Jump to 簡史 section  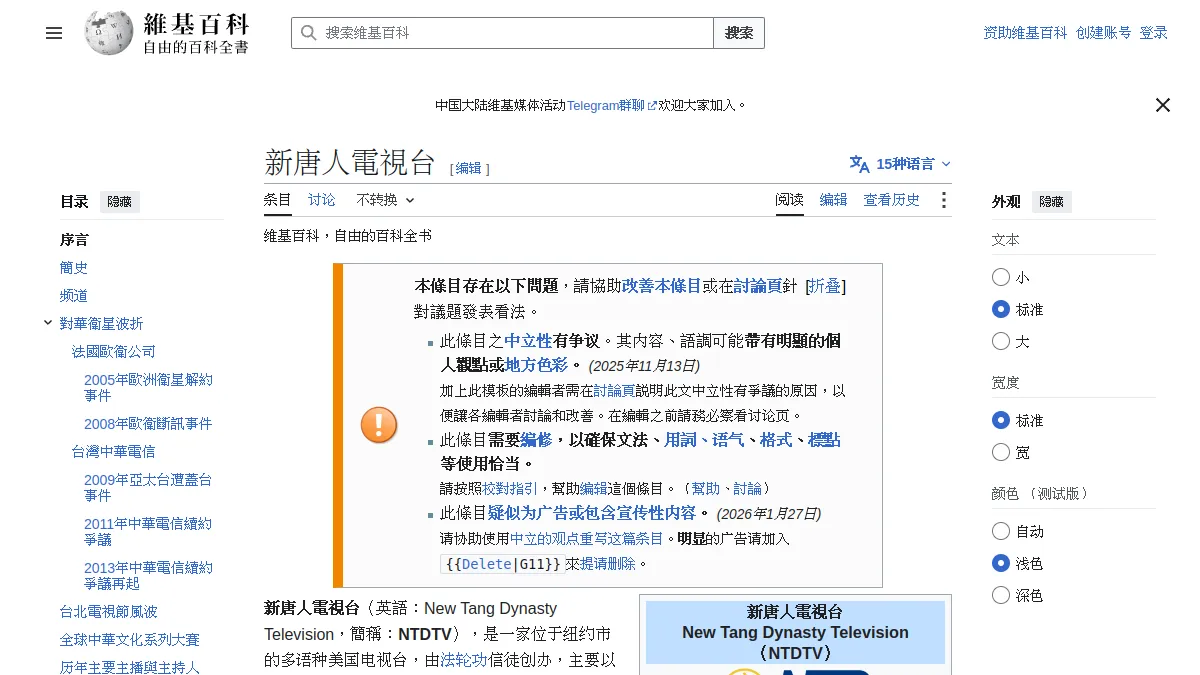(x=74, y=268)
